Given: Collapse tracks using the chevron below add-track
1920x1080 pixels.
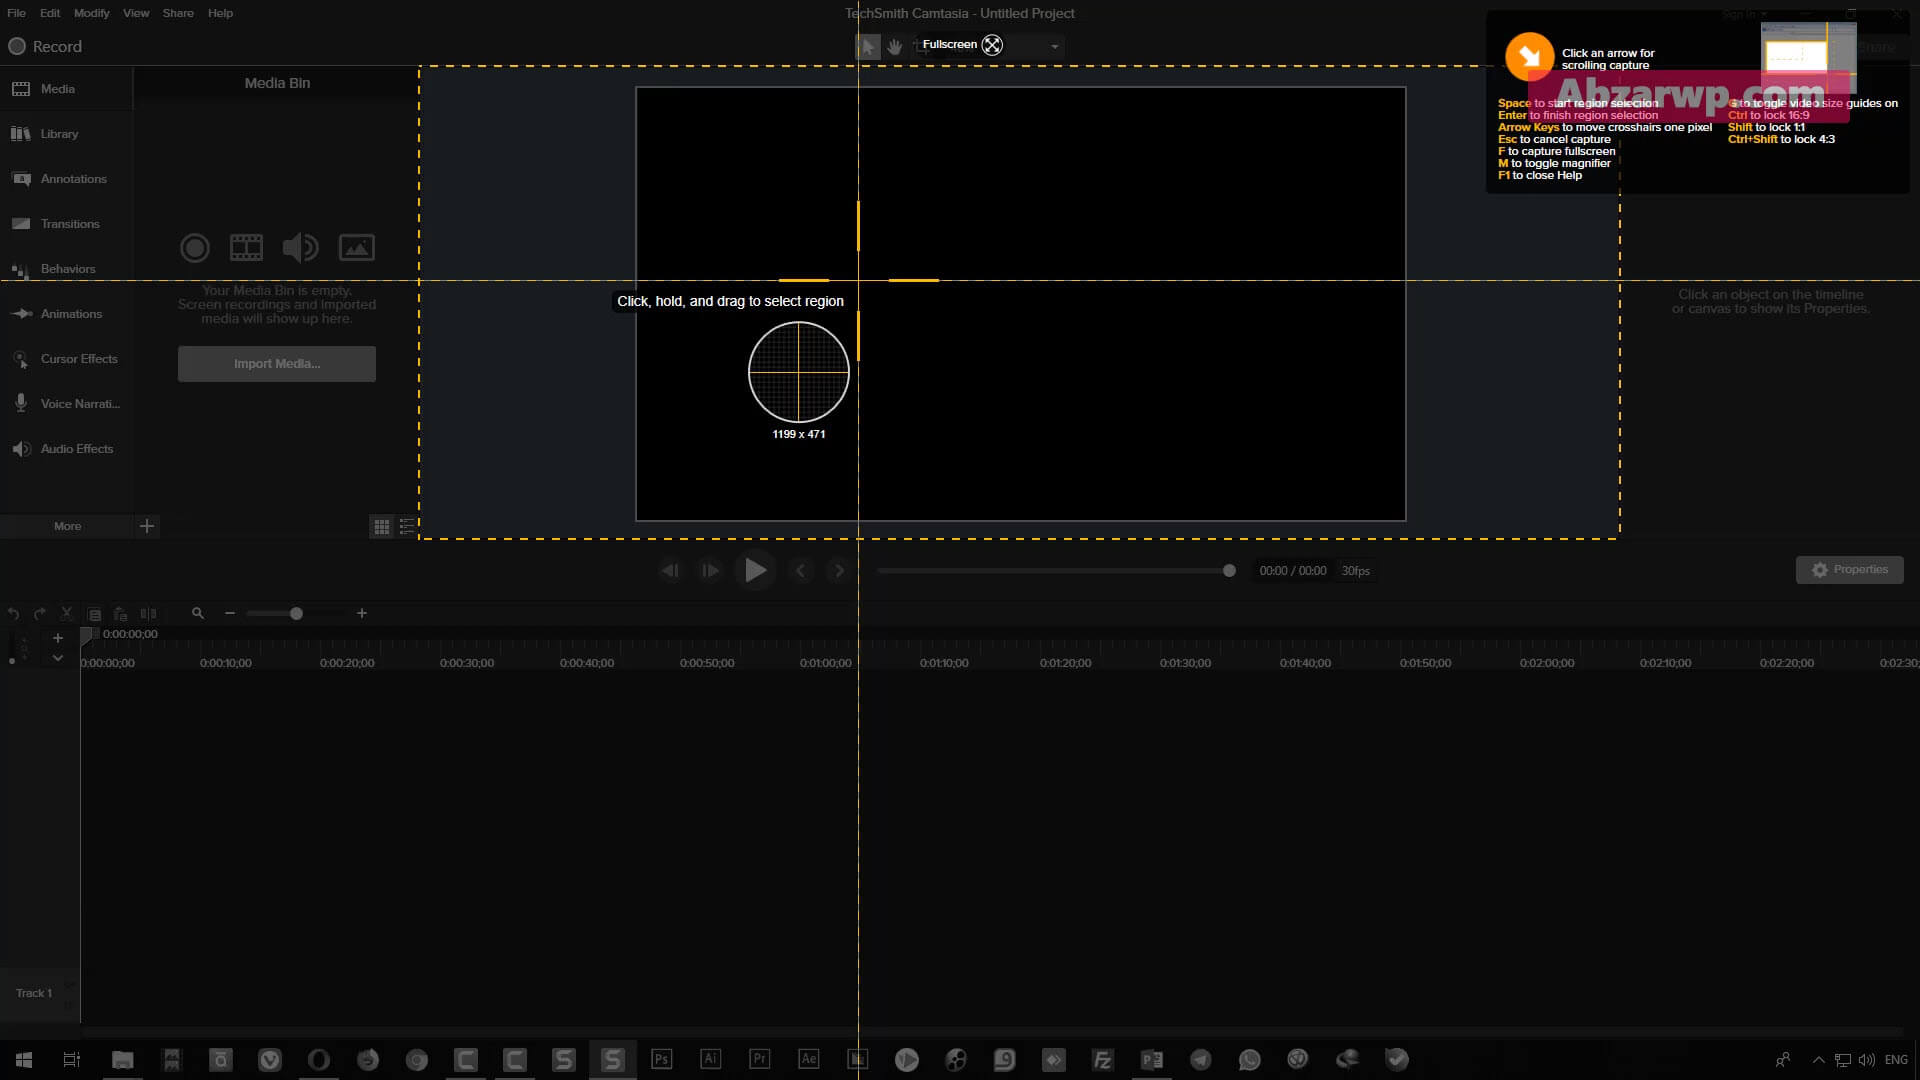Looking at the screenshot, I should tap(58, 658).
